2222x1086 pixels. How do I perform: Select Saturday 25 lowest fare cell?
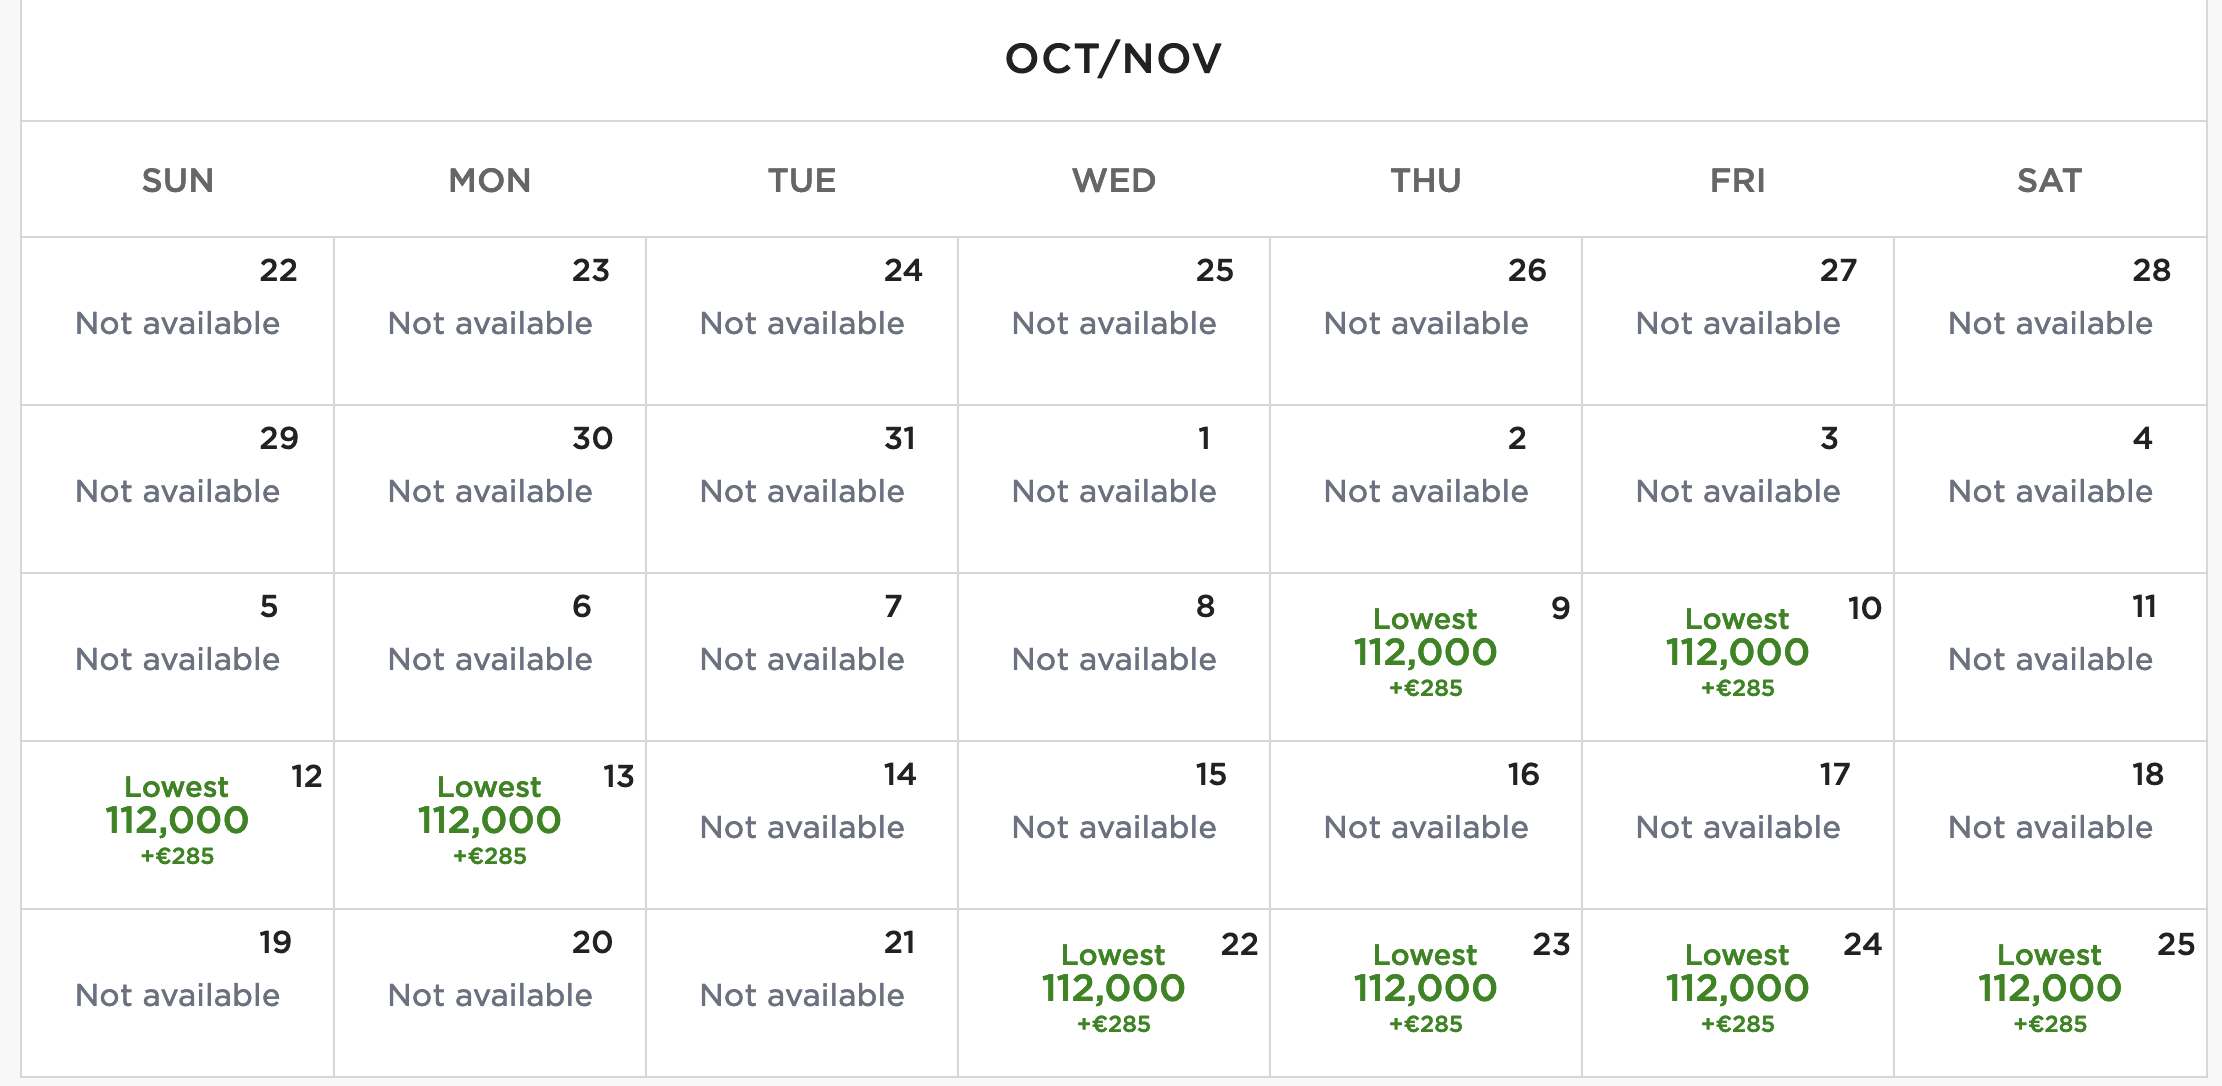point(2049,992)
